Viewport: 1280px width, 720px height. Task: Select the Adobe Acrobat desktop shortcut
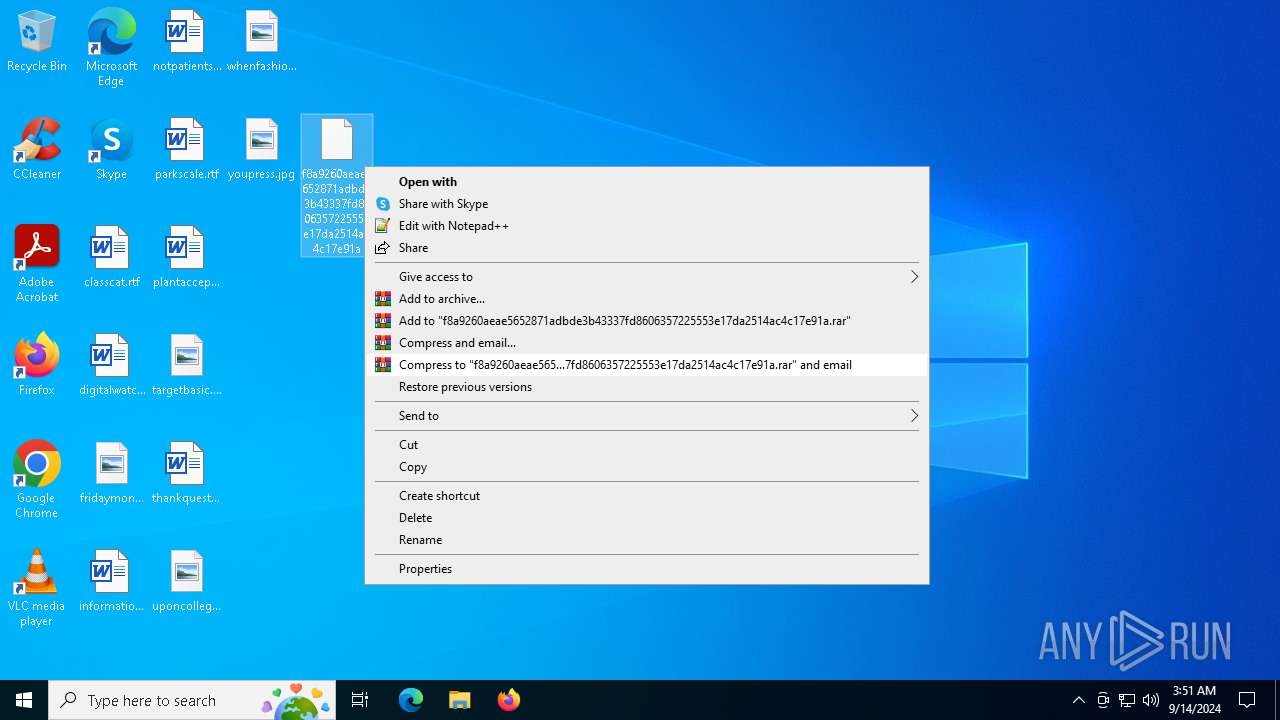[37, 264]
